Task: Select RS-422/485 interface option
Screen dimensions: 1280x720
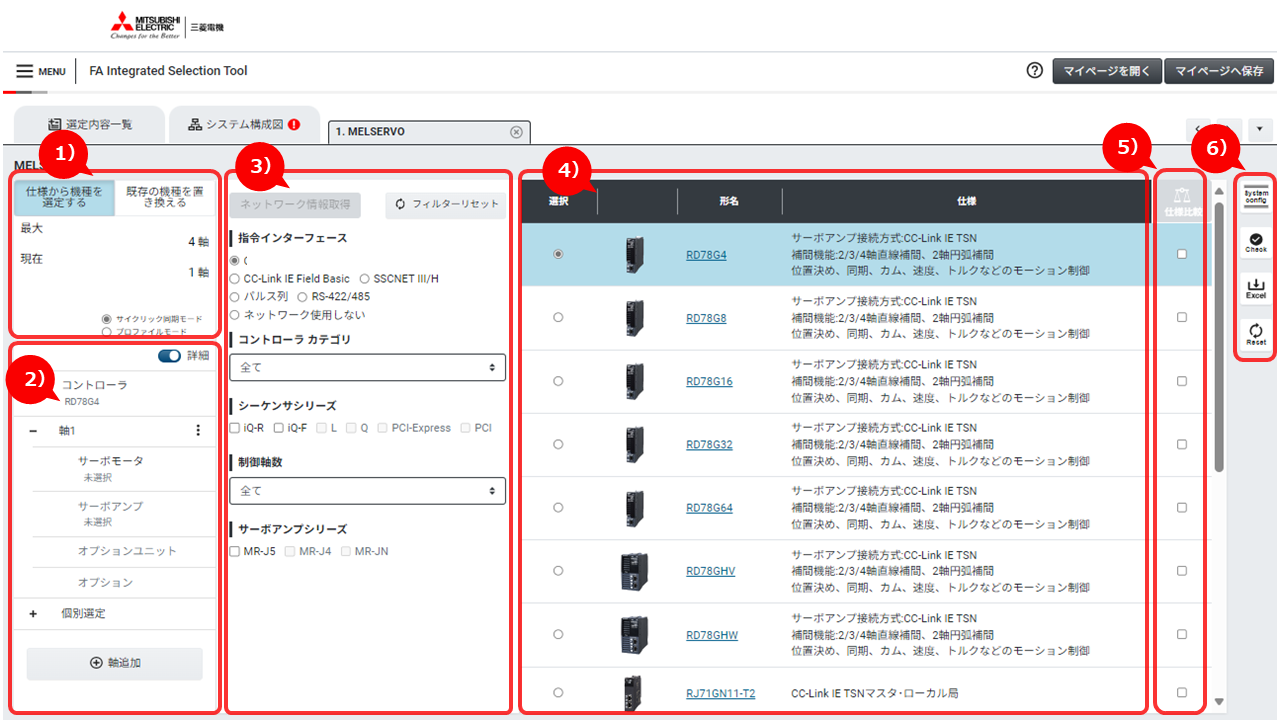Action: (303, 296)
